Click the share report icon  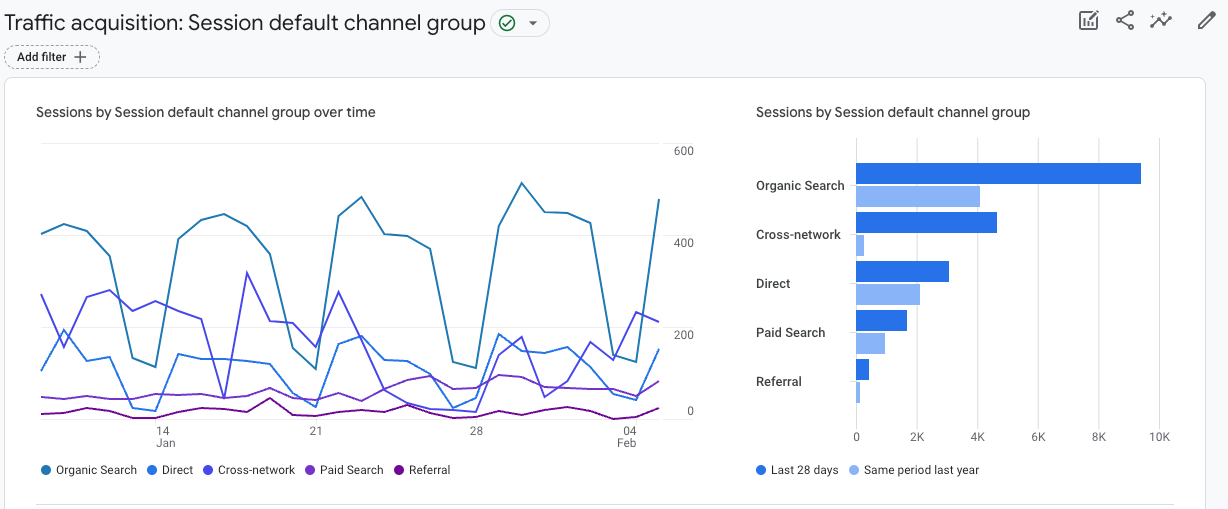[1125, 21]
